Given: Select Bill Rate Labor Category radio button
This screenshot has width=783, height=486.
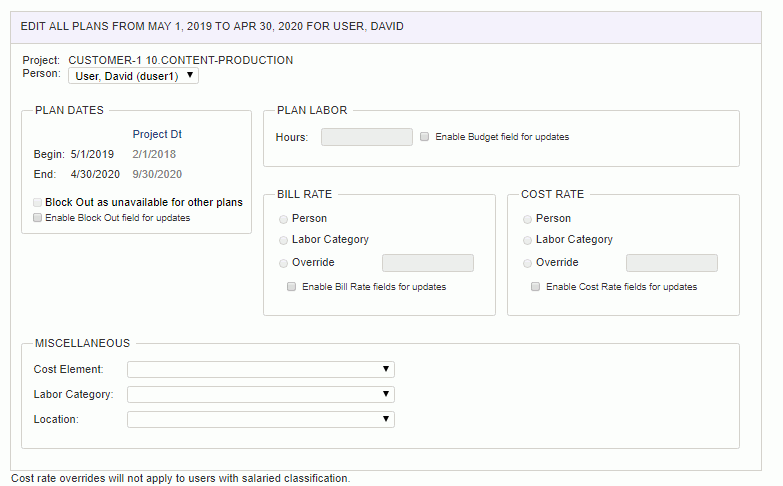Looking at the screenshot, I should (x=283, y=240).
